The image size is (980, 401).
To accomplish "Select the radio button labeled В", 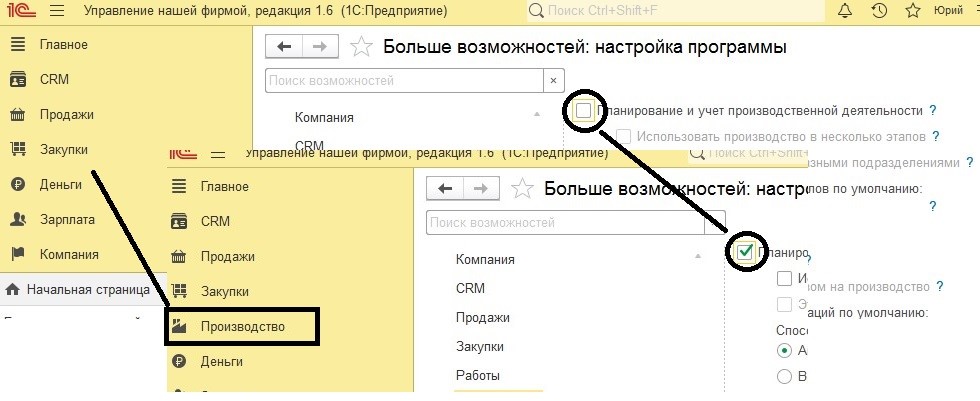I will (x=784, y=376).
